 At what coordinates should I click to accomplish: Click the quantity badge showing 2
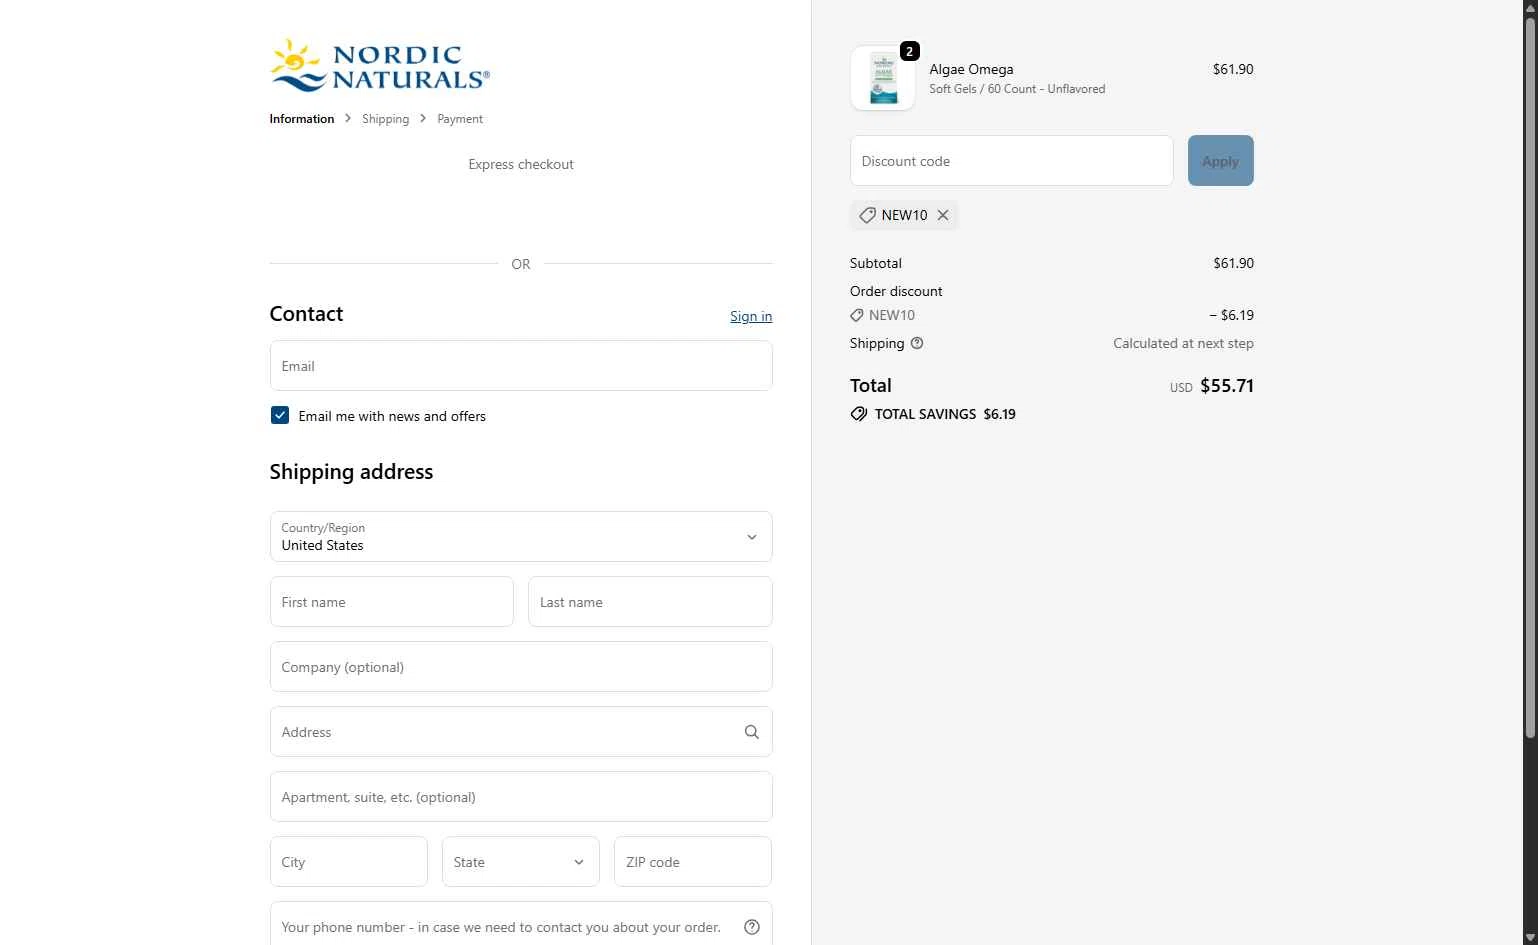click(x=909, y=51)
